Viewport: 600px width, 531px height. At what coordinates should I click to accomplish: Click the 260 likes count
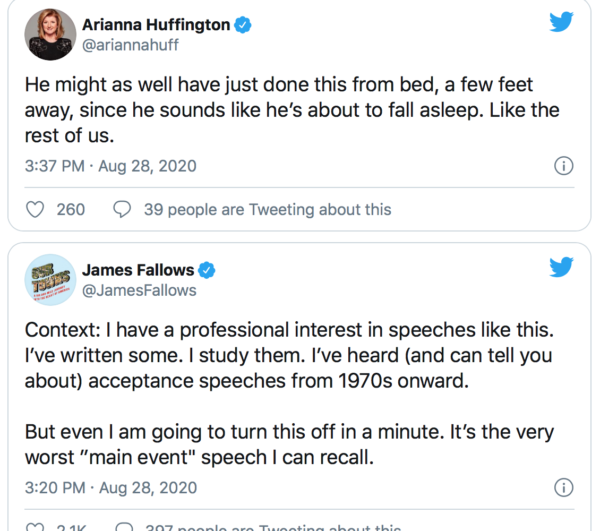pos(71,210)
